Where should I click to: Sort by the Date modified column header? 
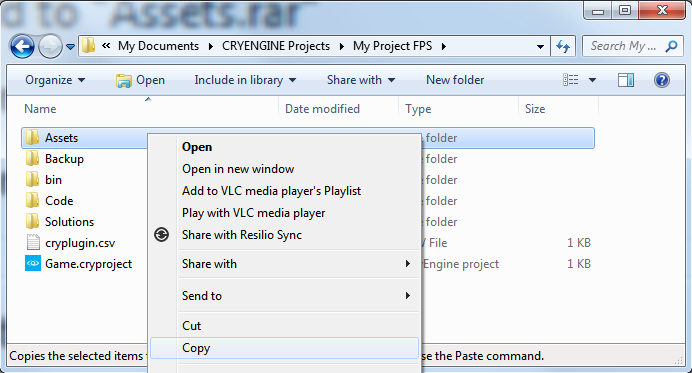(322, 109)
